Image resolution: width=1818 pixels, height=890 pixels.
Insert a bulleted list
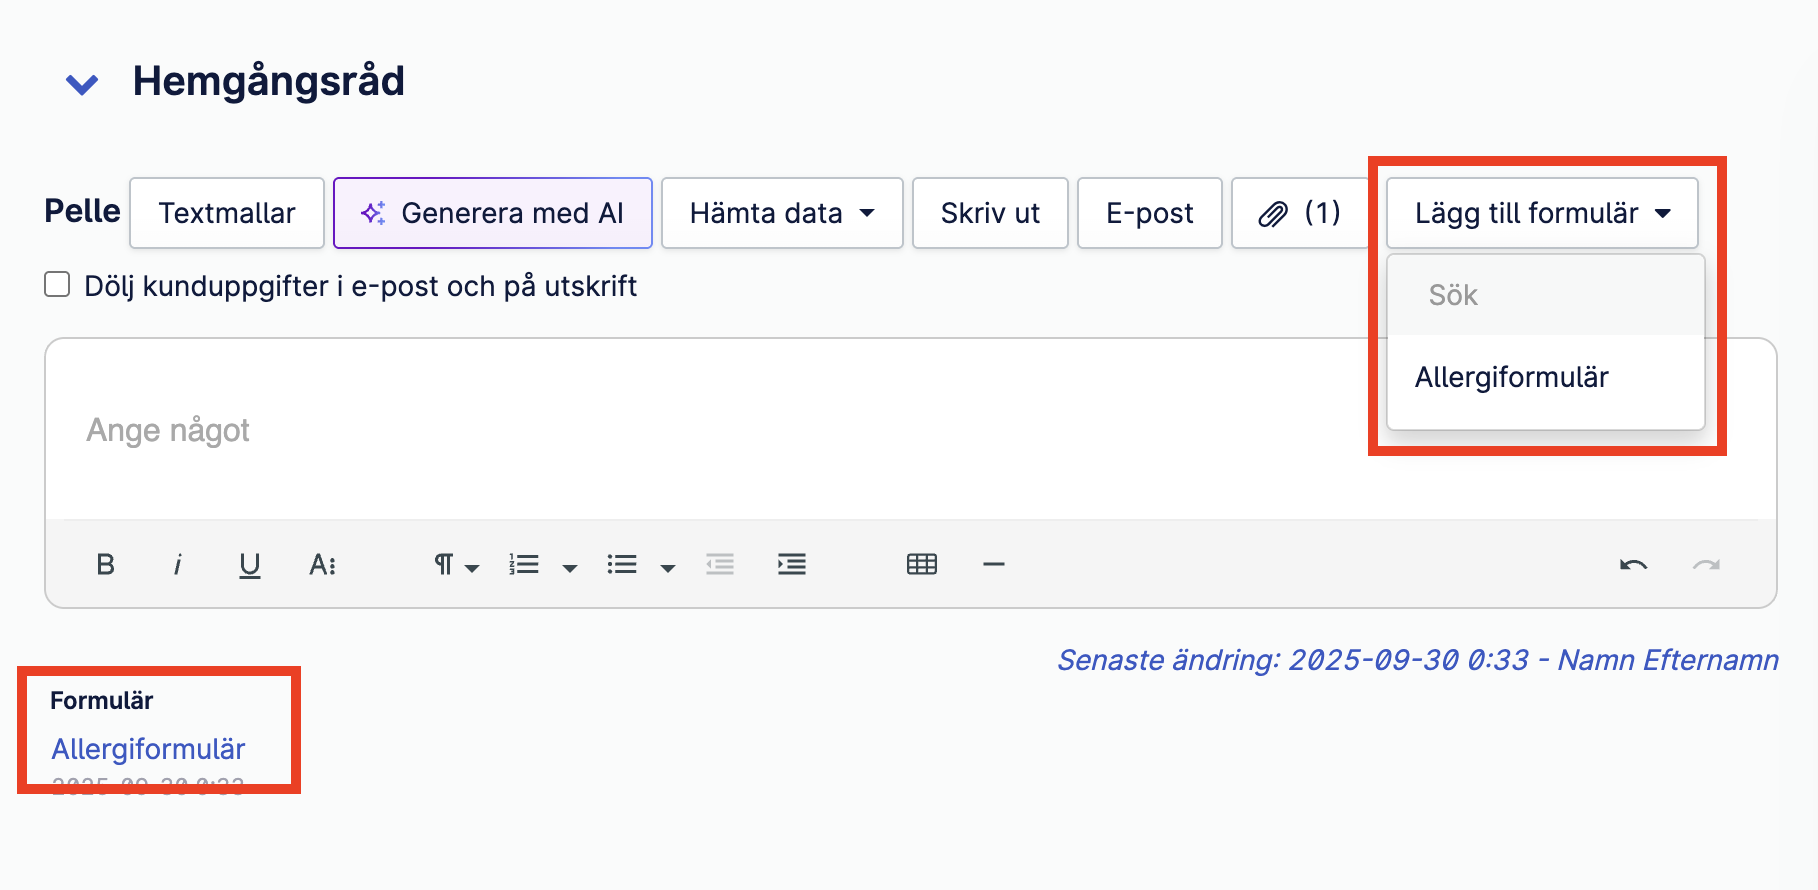(622, 565)
